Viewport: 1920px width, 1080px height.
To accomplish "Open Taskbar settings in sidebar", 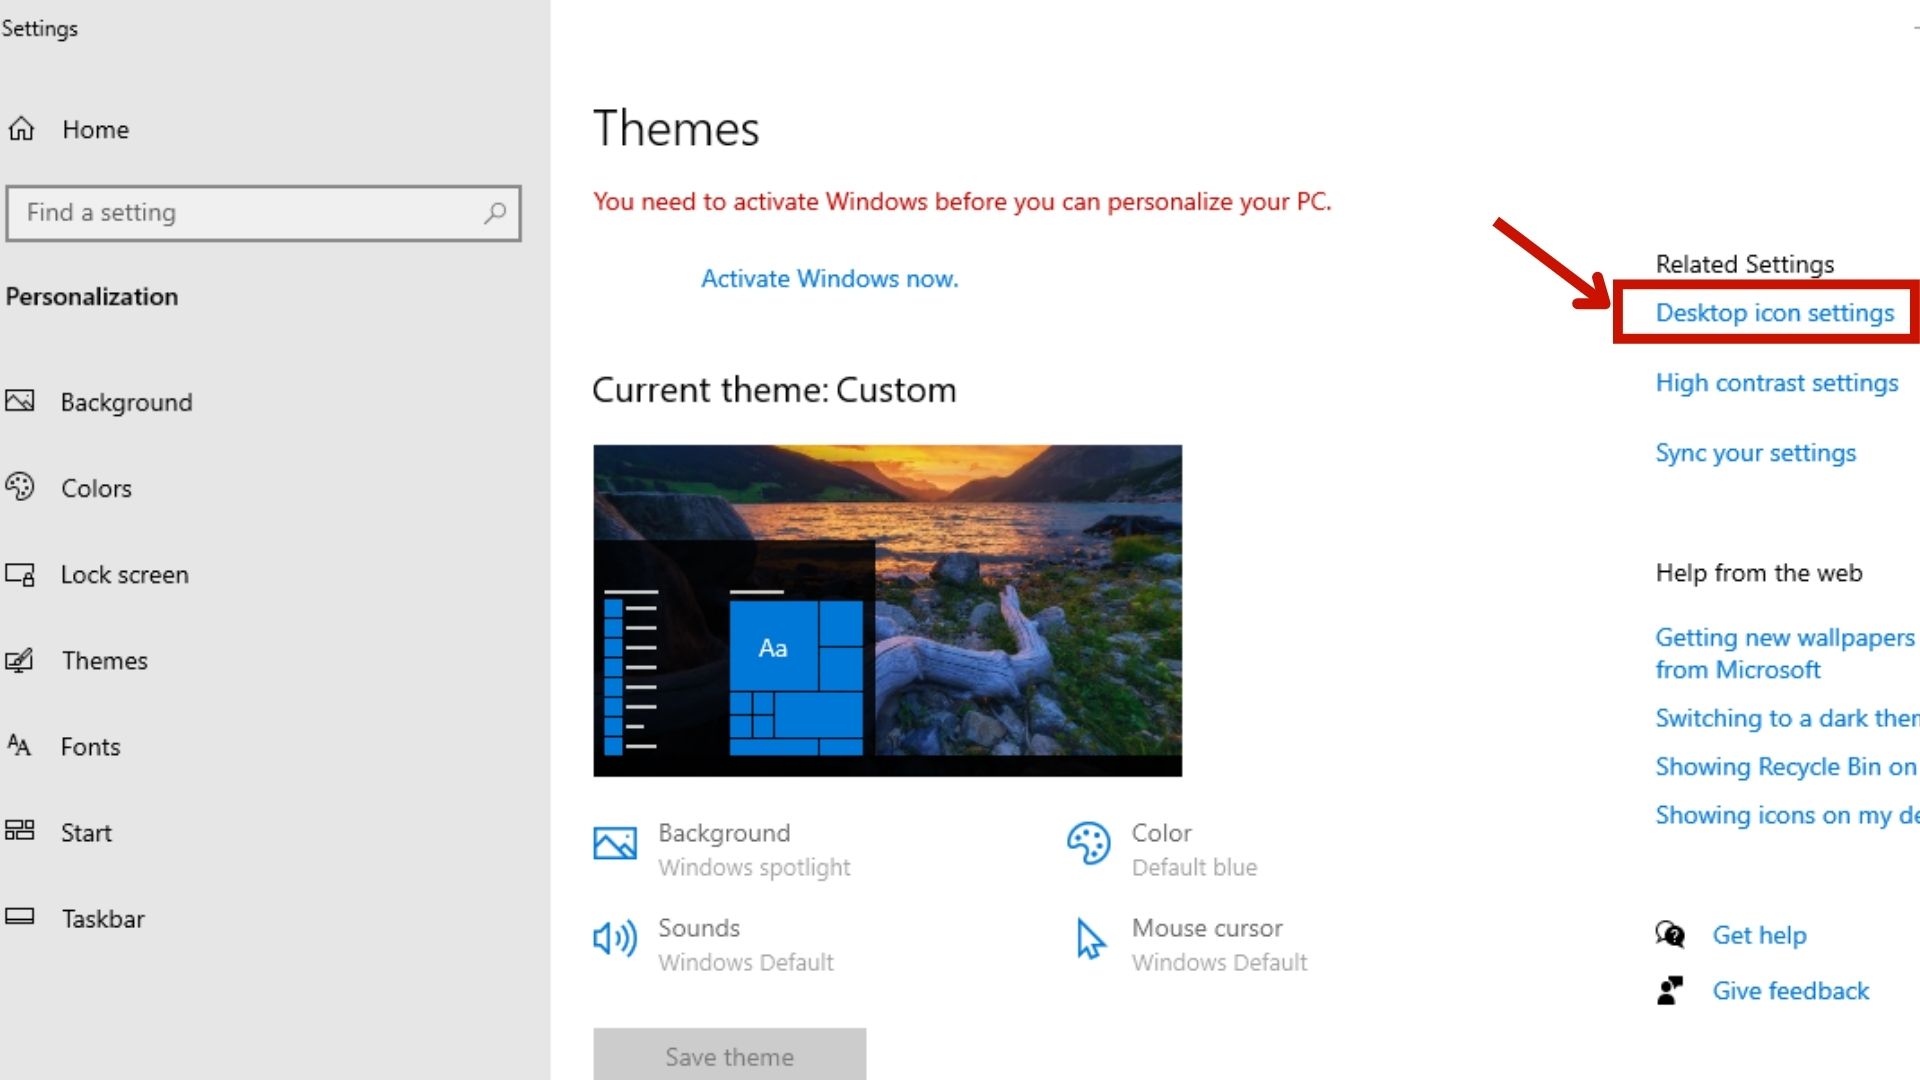I will pyautogui.click(x=103, y=919).
